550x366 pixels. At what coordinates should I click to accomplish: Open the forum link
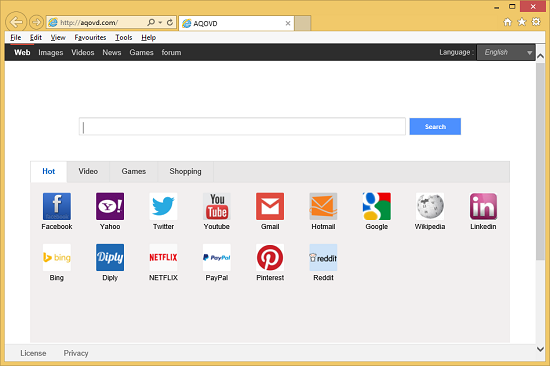[171, 52]
